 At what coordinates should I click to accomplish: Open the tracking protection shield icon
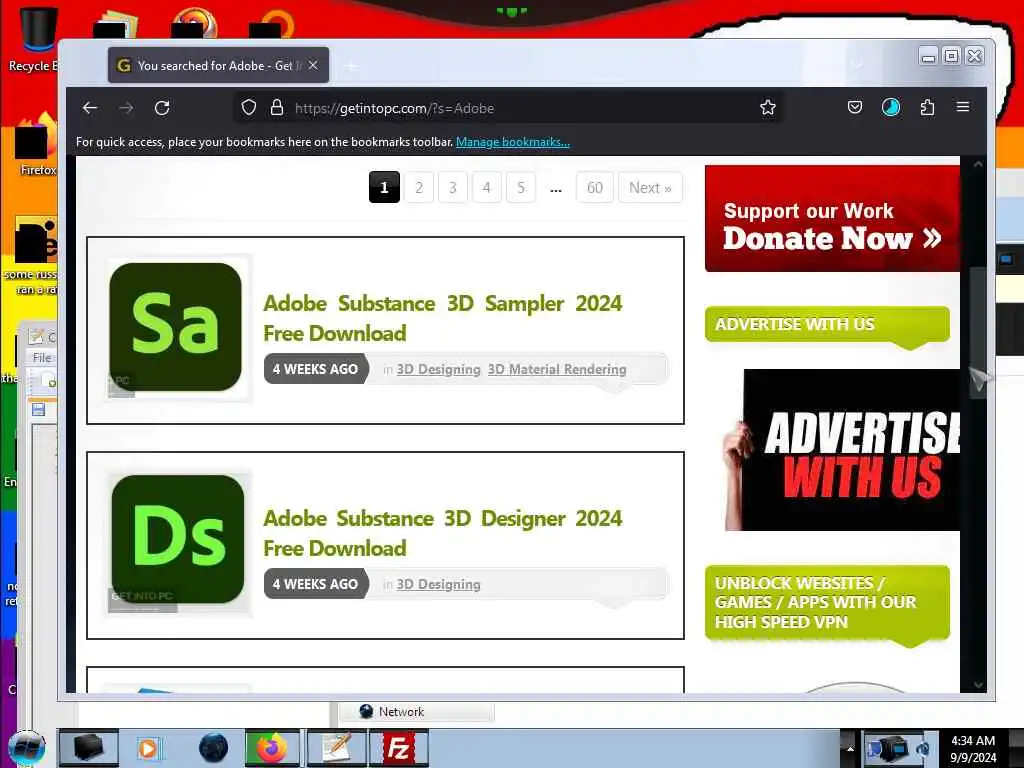(248, 108)
